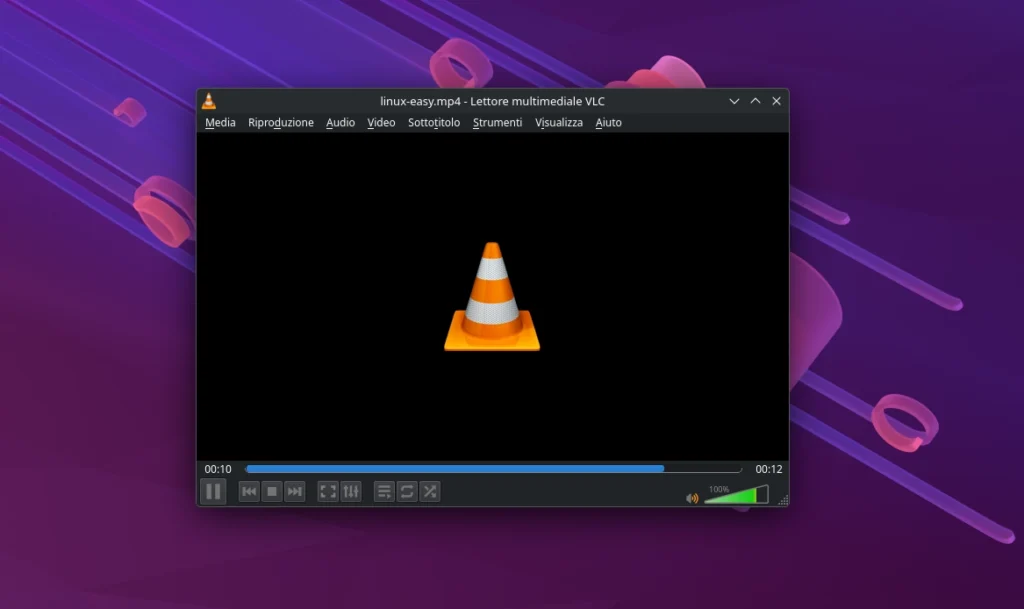The width and height of the screenshot is (1024, 609).
Task: Open the extended settings equalizer panel
Action: [x=351, y=491]
